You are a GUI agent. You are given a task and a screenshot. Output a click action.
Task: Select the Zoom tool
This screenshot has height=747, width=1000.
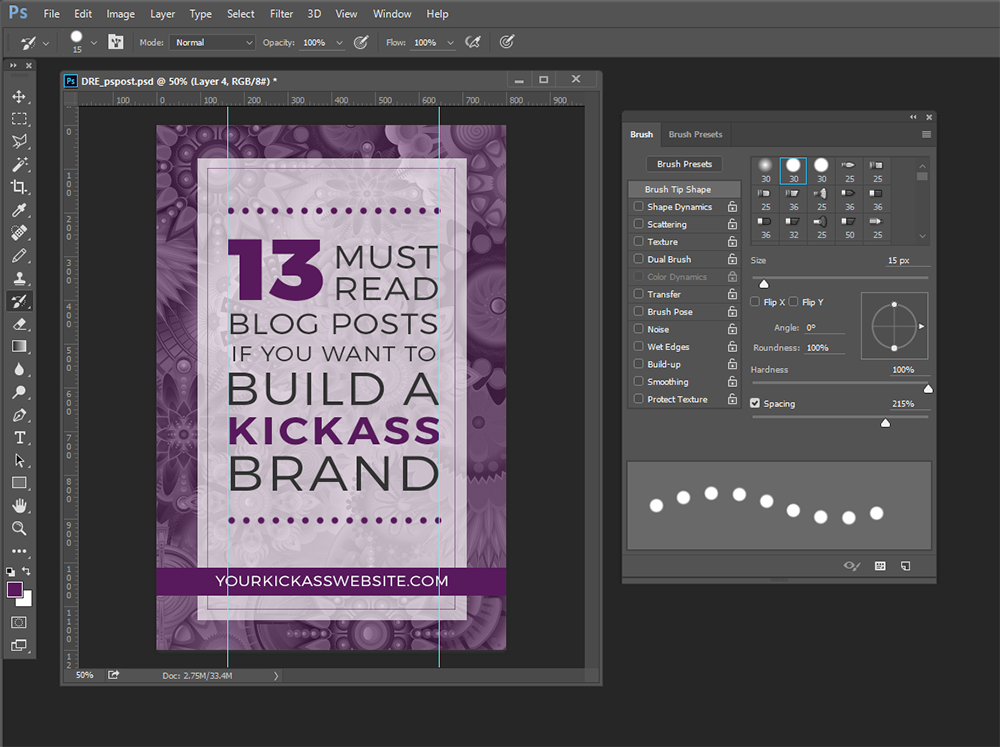coord(20,528)
